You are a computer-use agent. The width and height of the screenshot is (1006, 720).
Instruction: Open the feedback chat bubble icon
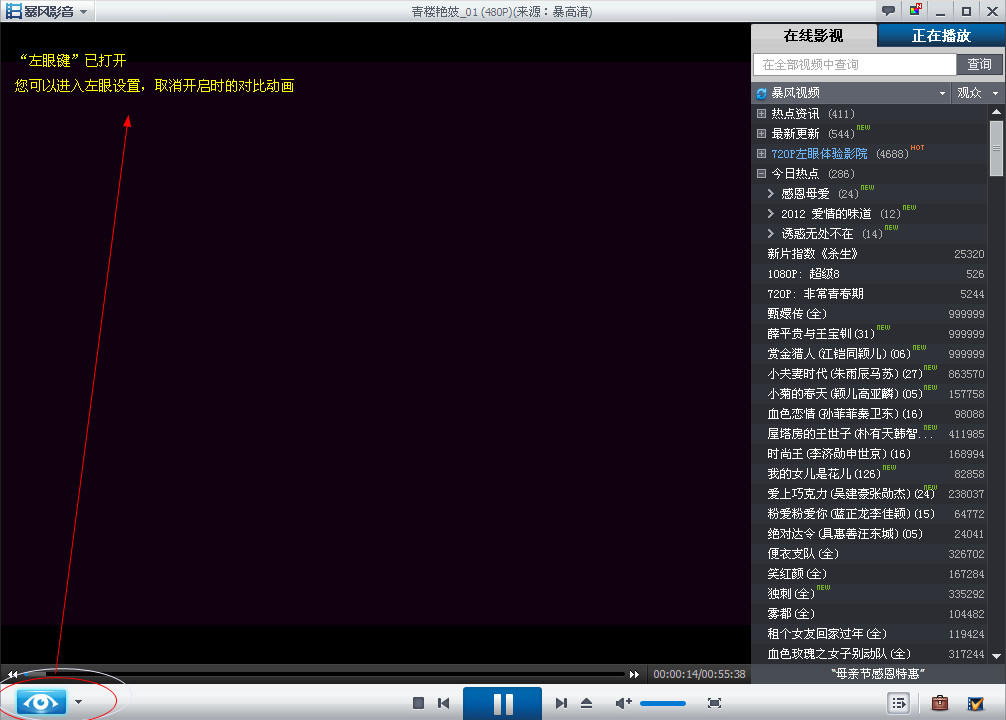pyautogui.click(x=889, y=11)
